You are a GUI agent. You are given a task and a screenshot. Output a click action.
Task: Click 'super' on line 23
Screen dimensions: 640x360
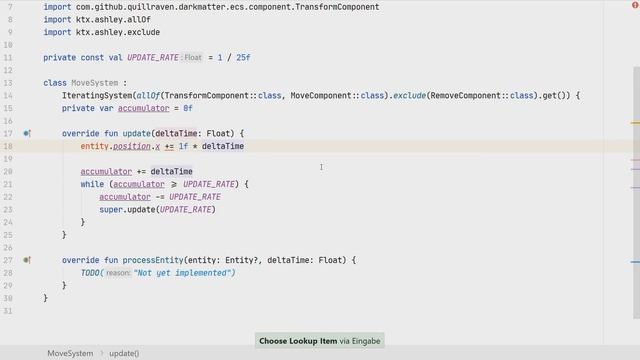click(x=111, y=209)
